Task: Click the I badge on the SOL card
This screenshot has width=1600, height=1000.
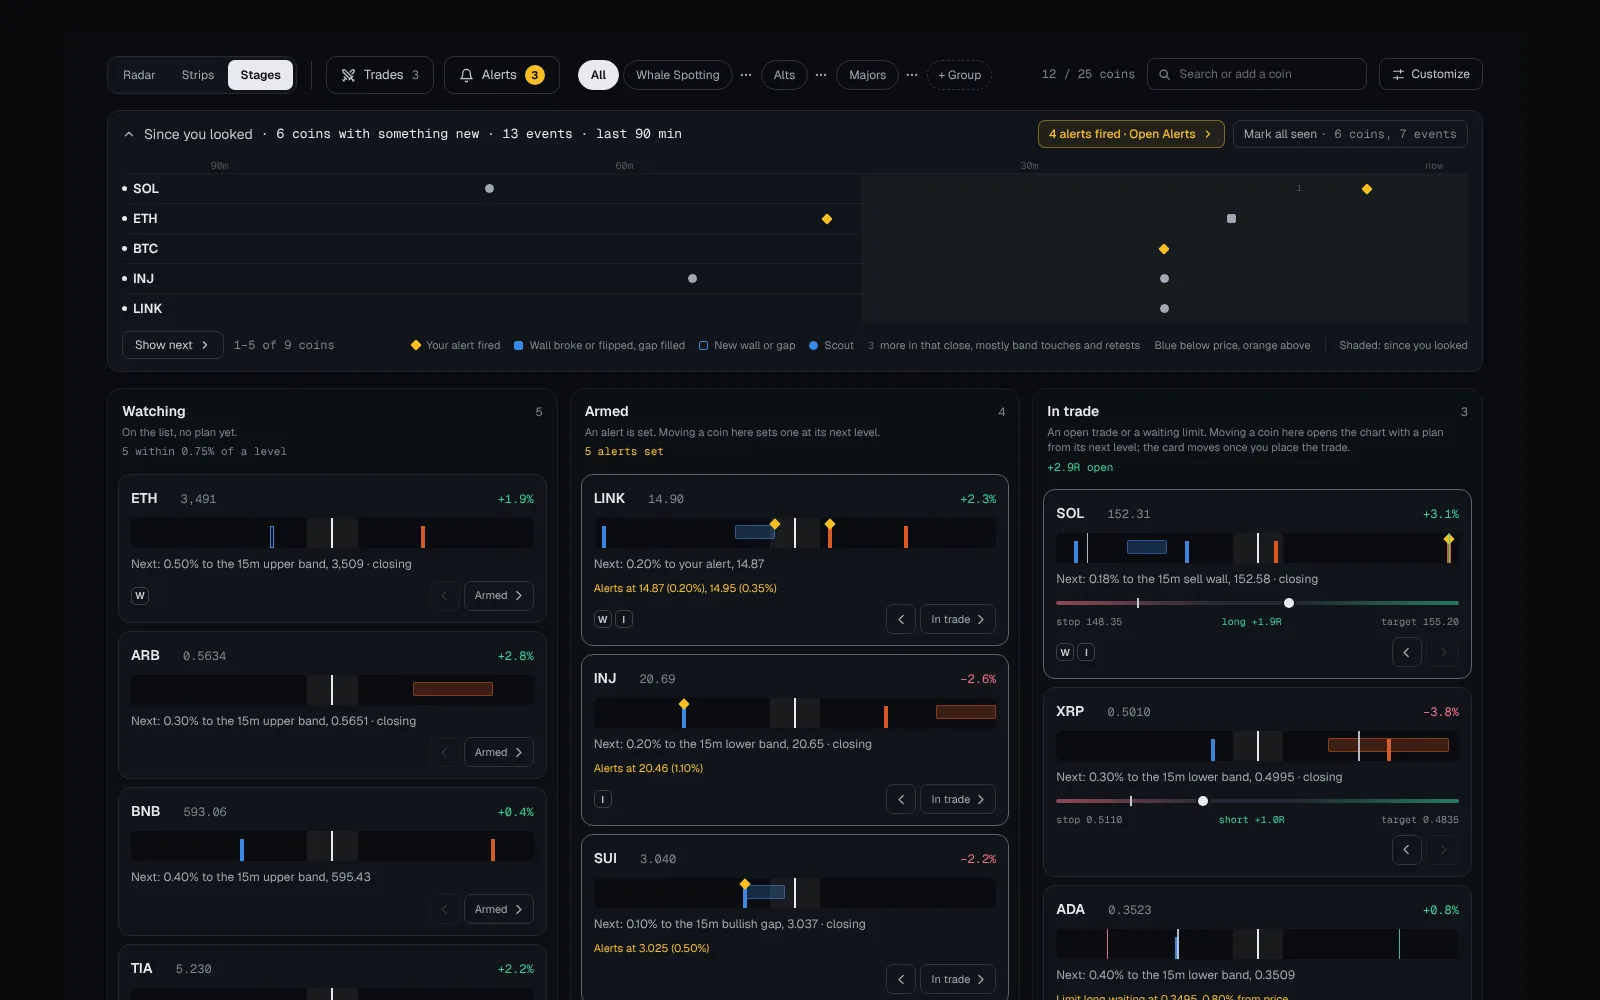Action: click(x=1086, y=653)
